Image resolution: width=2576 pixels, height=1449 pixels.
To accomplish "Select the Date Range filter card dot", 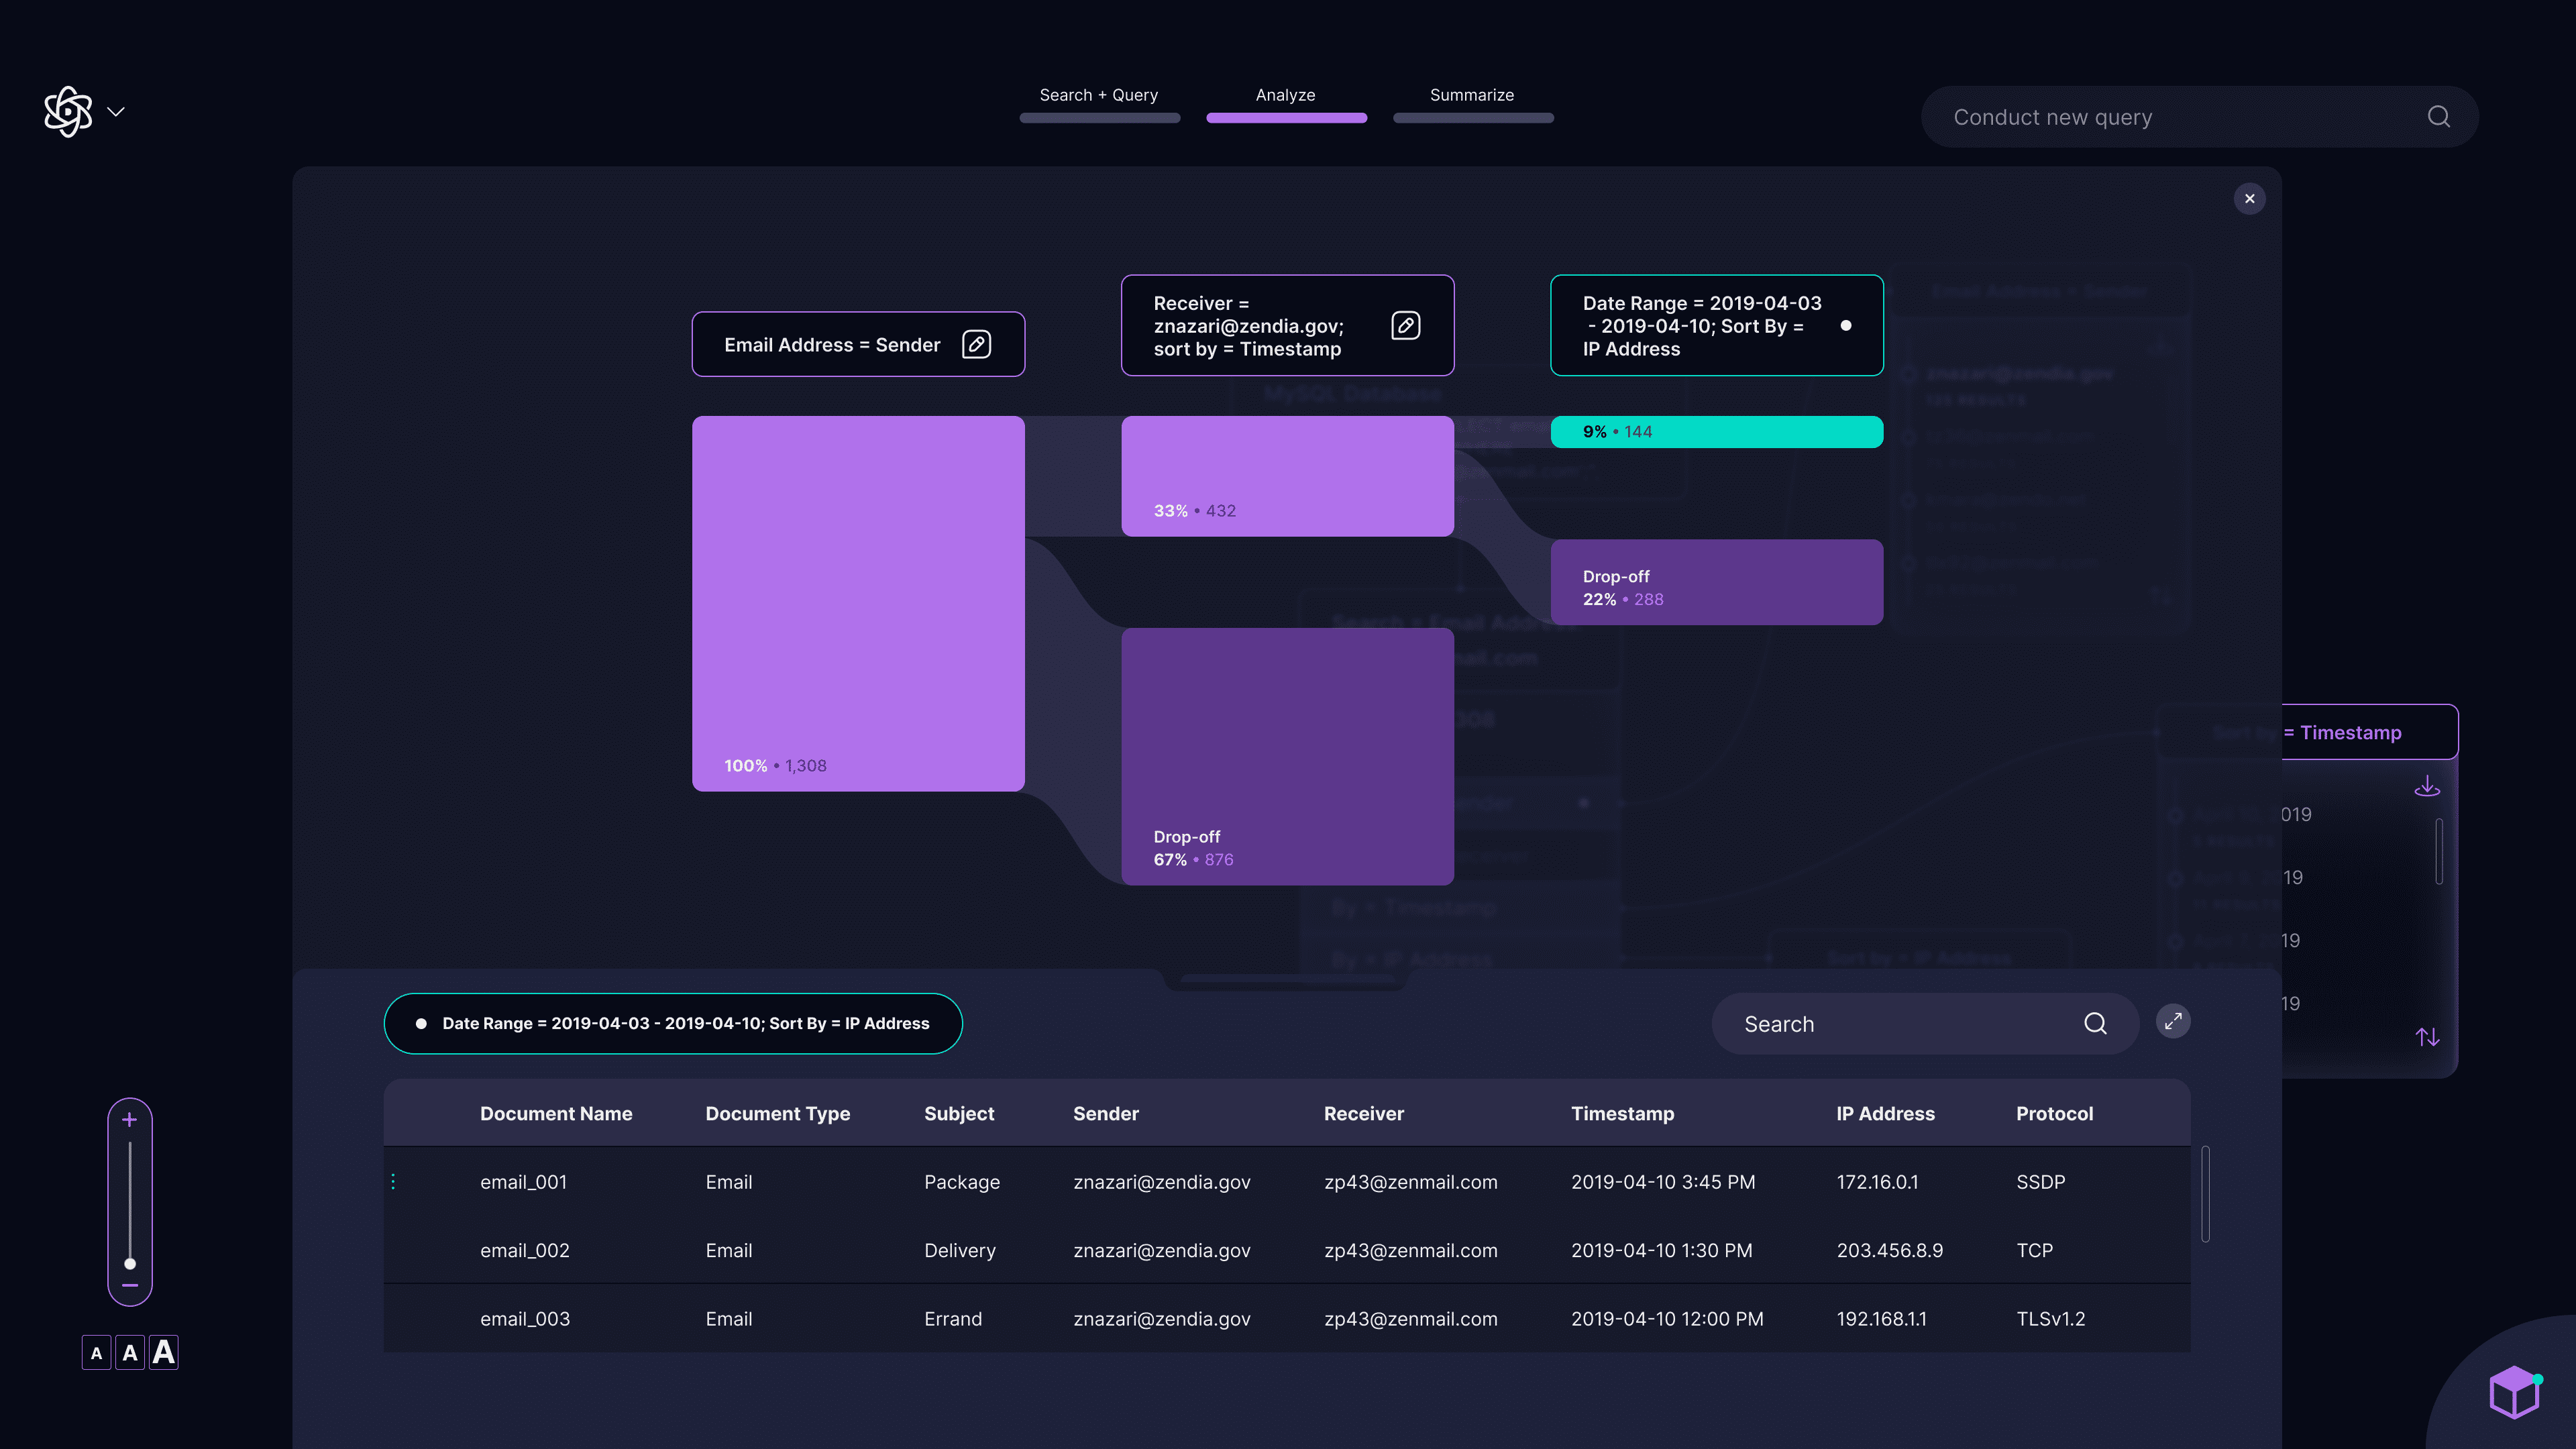I will 1846,326.
